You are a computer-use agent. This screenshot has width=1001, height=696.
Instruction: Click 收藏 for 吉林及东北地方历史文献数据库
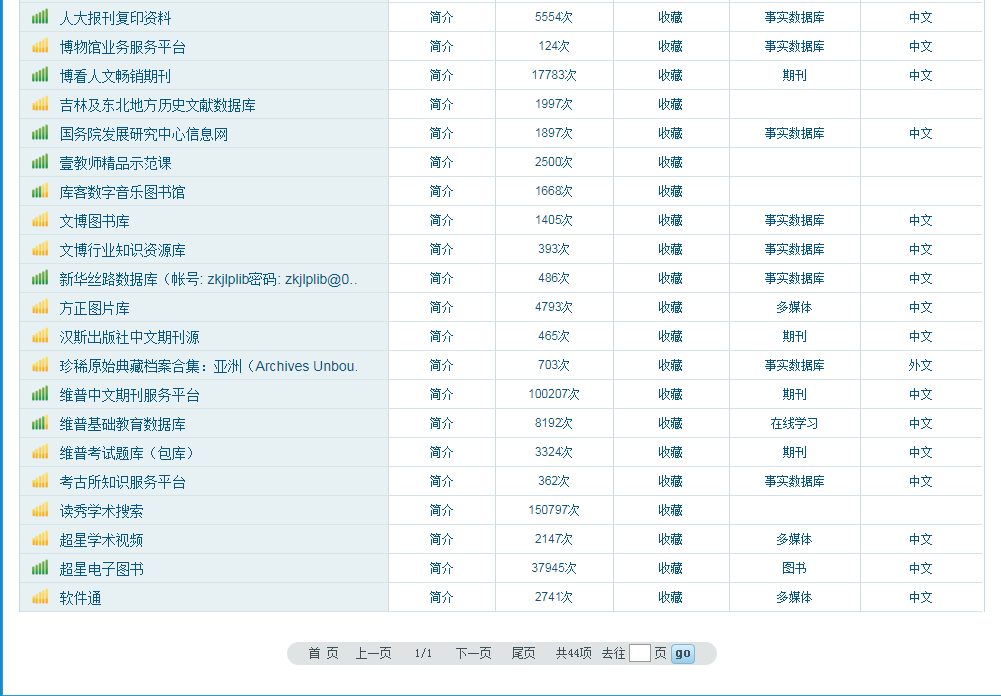(670, 104)
